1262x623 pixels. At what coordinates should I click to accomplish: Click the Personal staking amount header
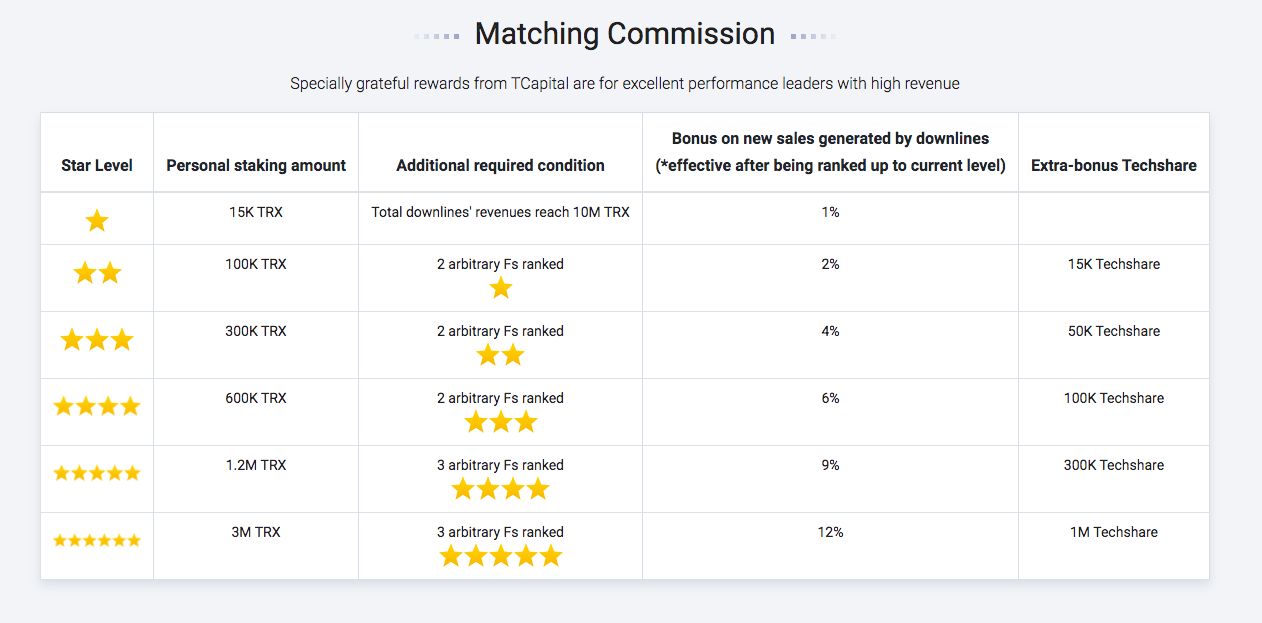[x=256, y=165]
